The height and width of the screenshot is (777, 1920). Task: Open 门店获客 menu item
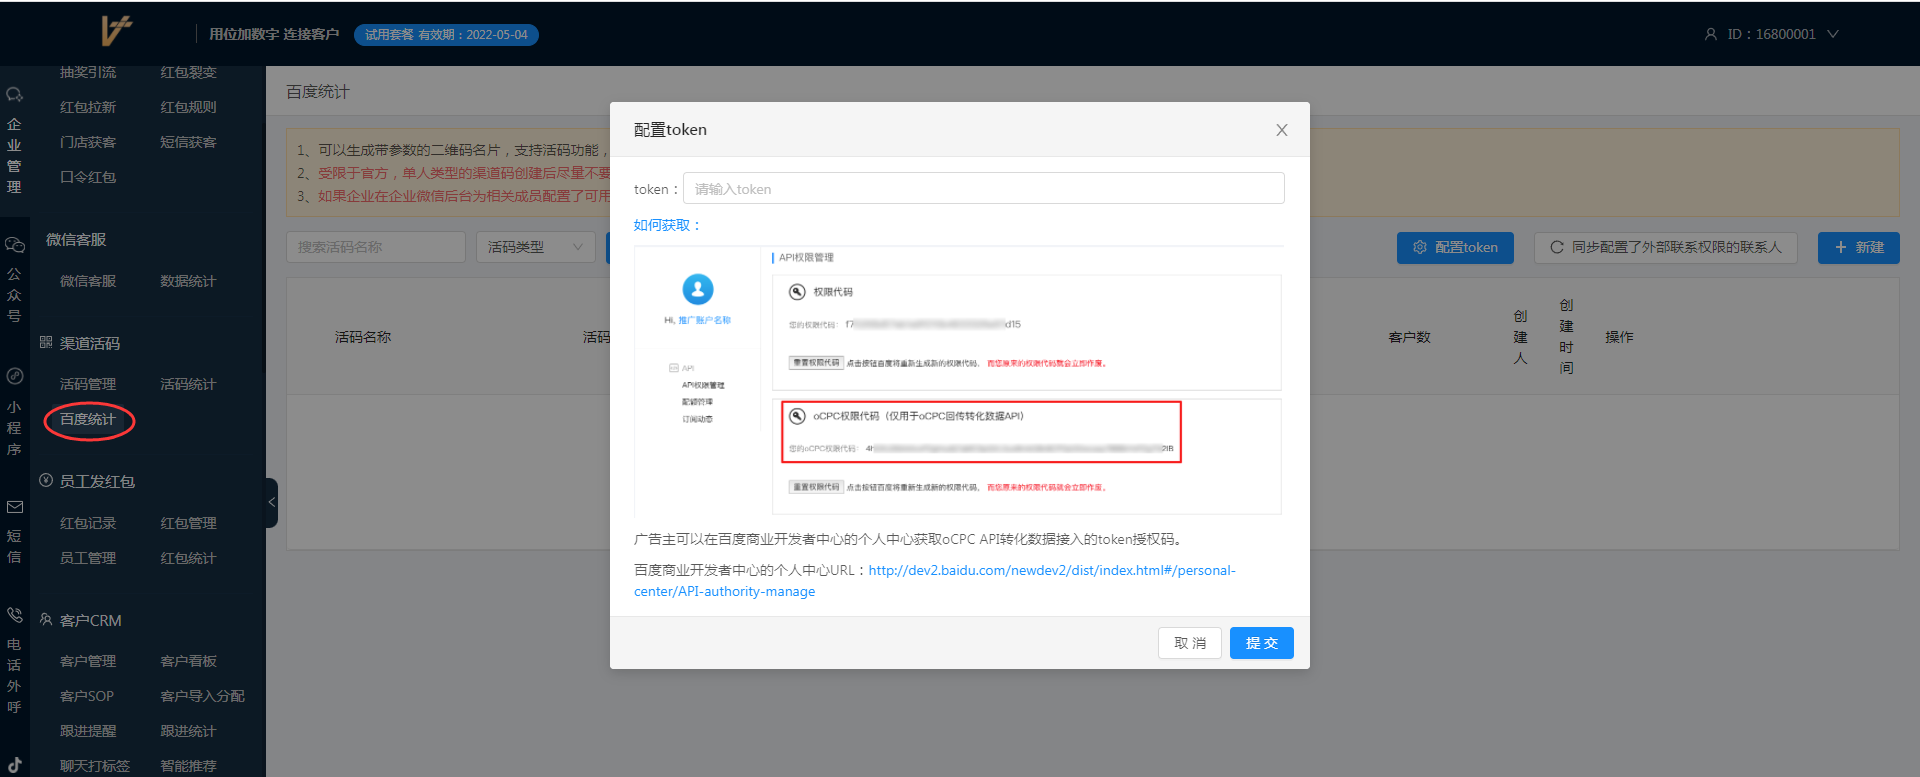88,142
